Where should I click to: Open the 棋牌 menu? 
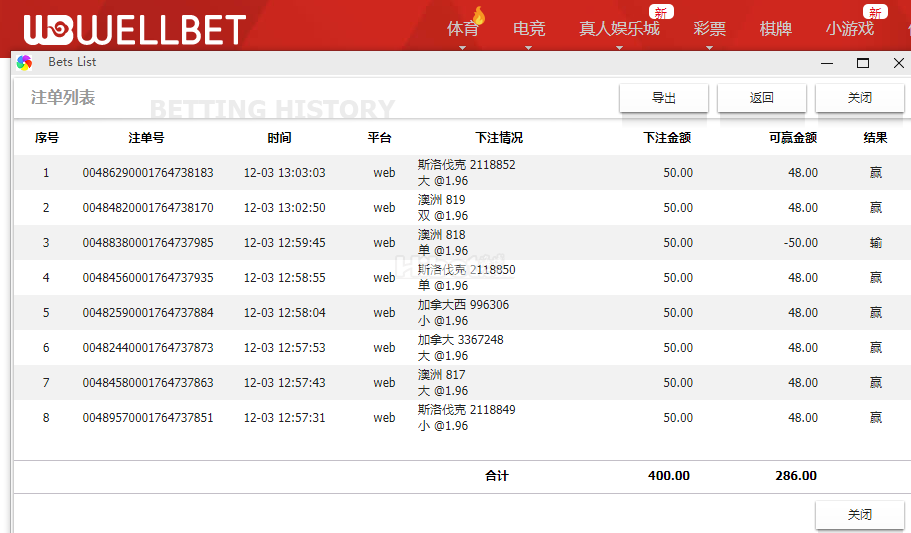[x=776, y=29]
